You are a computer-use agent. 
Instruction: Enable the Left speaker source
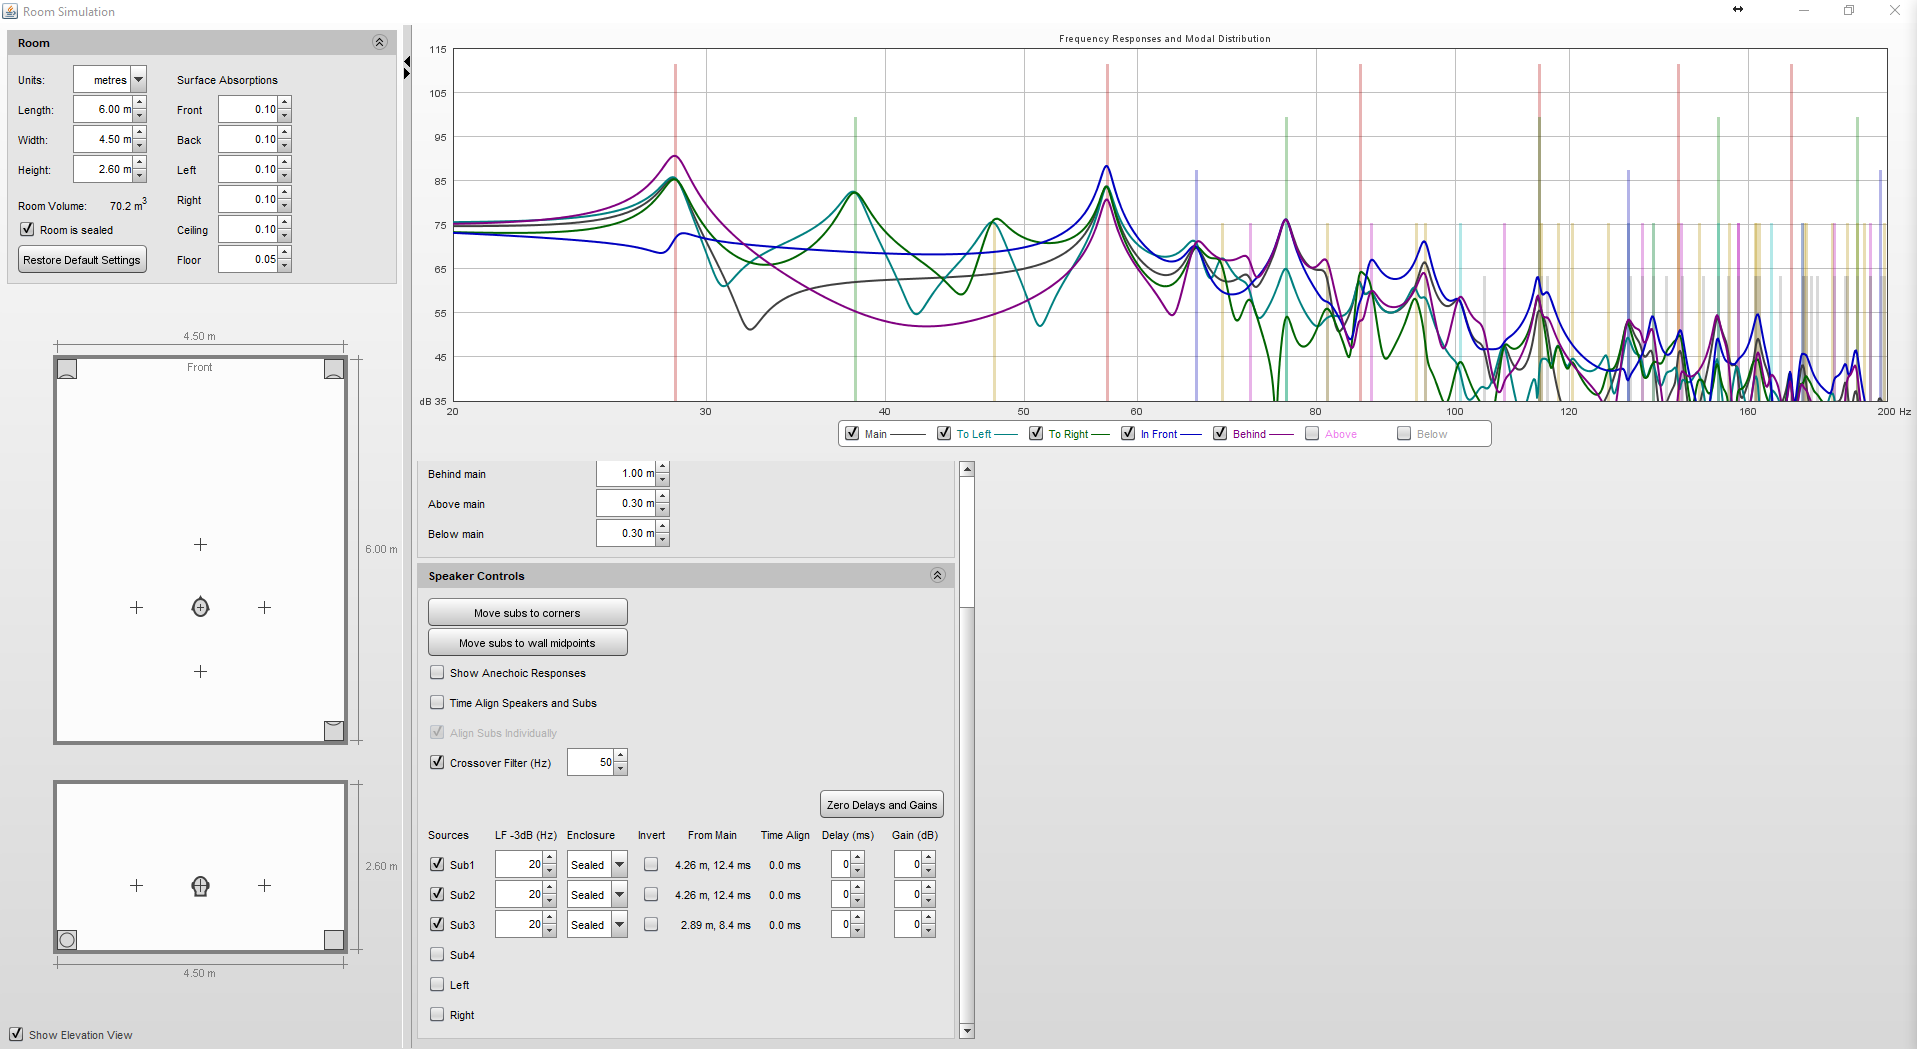point(437,984)
